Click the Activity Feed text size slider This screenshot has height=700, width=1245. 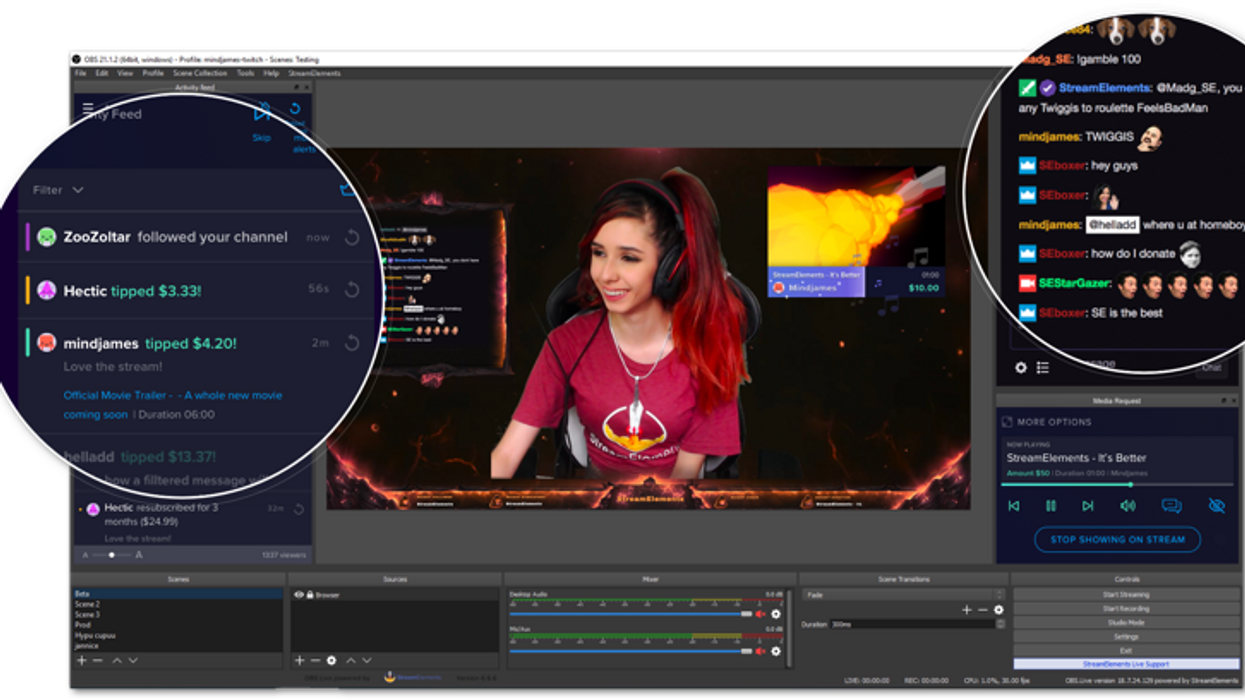pyautogui.click(x=111, y=555)
